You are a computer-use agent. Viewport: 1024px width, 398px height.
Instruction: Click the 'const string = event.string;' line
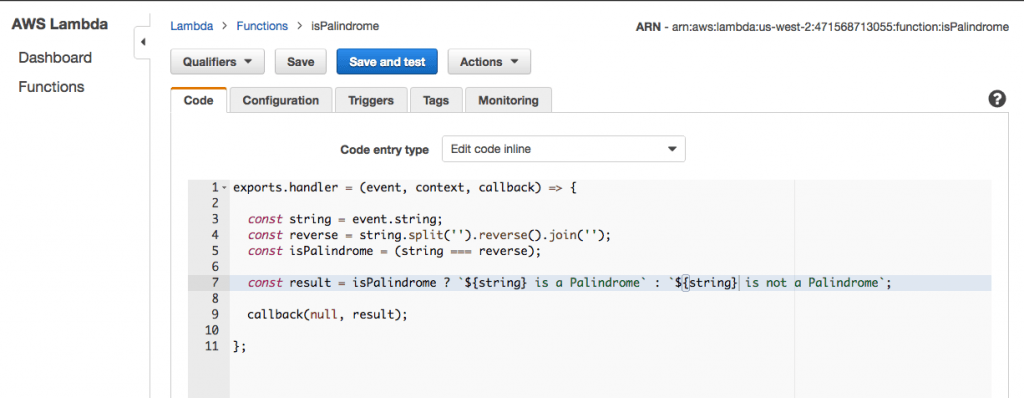(x=345, y=219)
